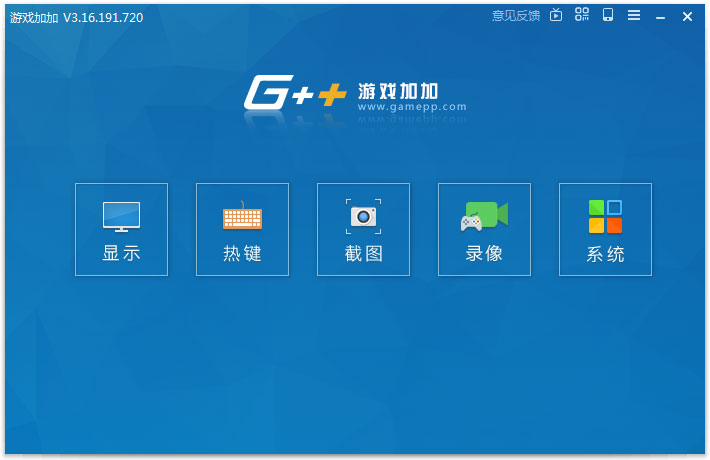Click the mobile phone icon
The image size is (710, 460).
point(608,15)
